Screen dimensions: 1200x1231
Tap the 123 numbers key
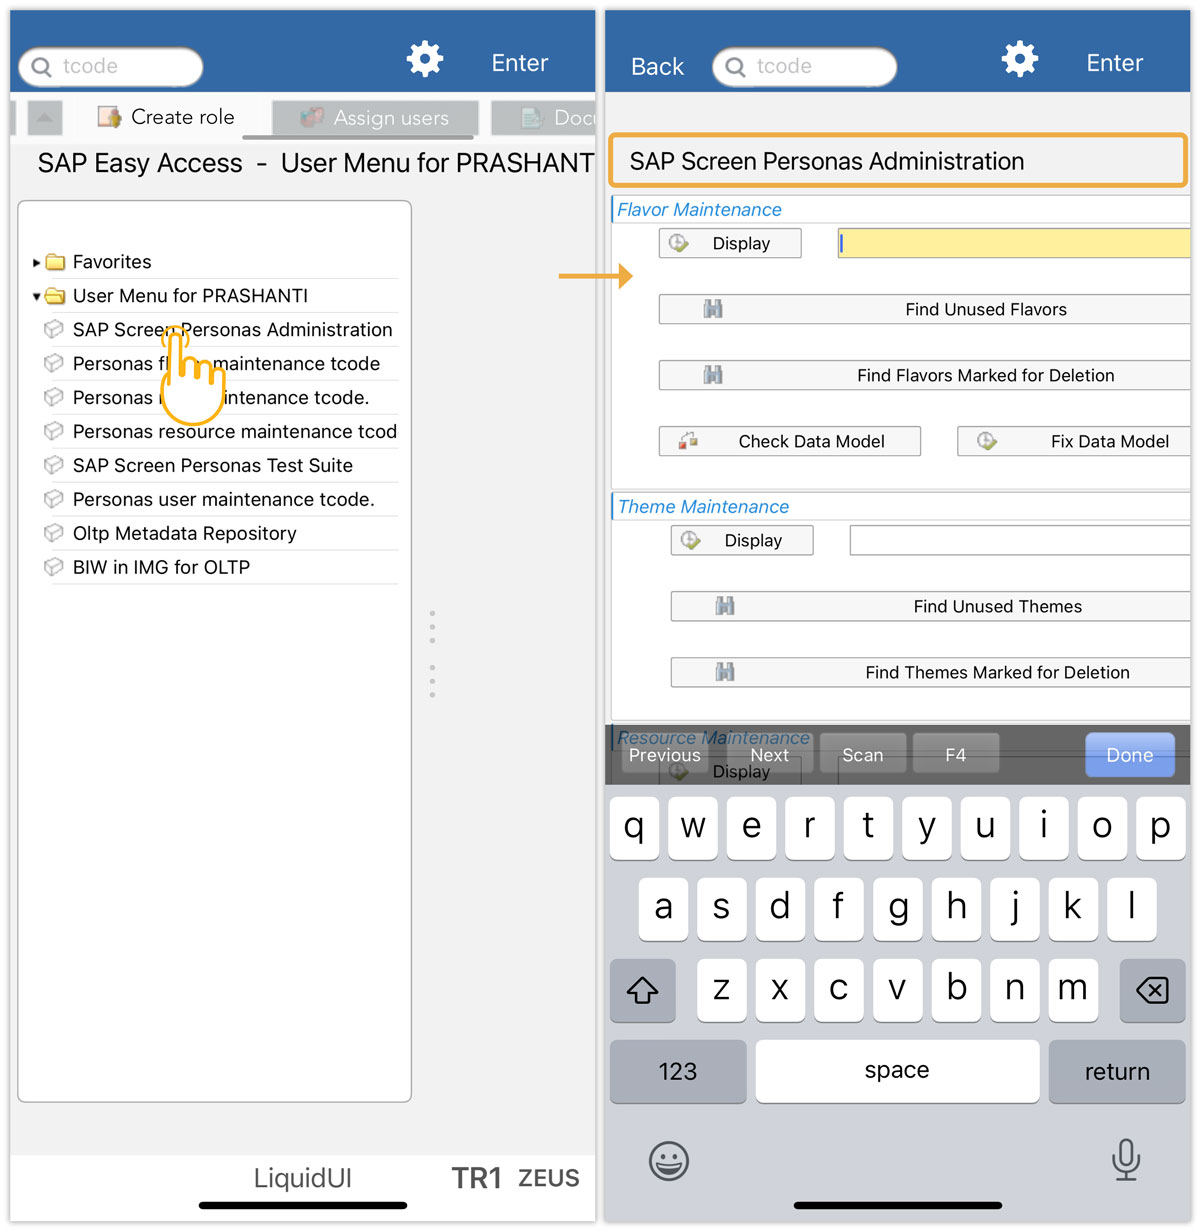[x=678, y=1071]
